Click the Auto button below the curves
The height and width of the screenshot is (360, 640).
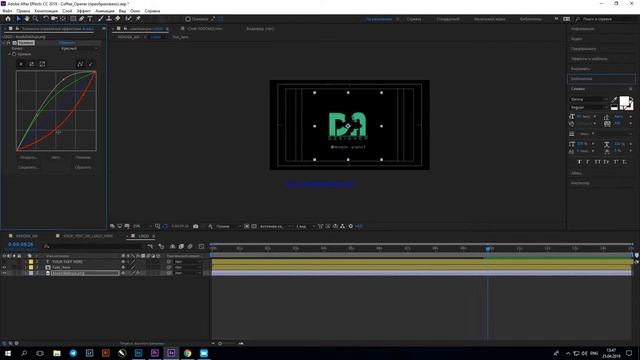coord(56,158)
